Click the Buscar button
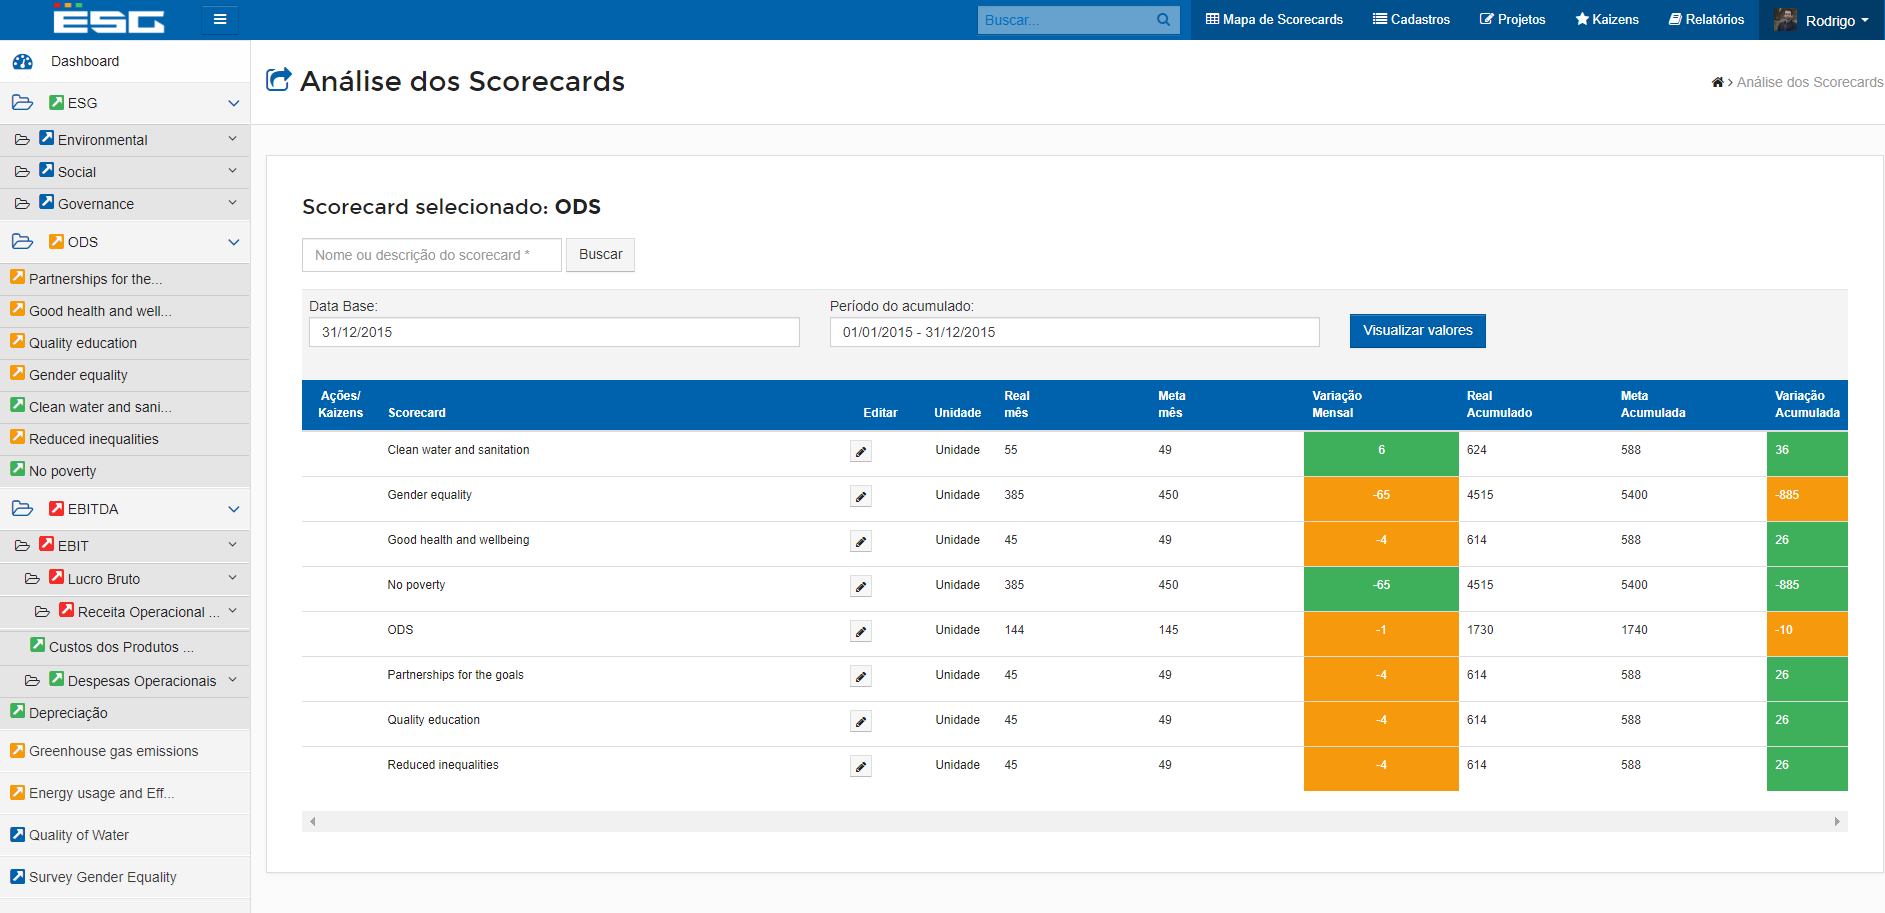Viewport: 1885px width, 913px height. pyautogui.click(x=600, y=254)
